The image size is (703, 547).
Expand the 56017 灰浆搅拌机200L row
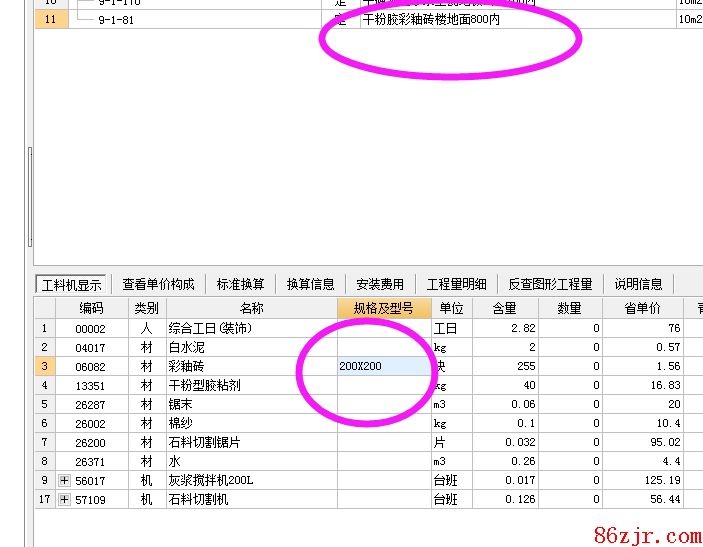pos(65,481)
